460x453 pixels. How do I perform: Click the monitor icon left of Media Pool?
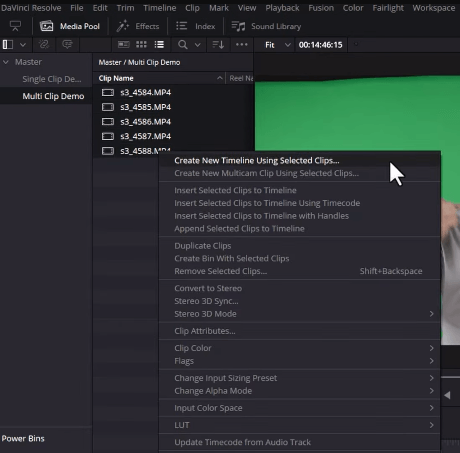pos(15,26)
